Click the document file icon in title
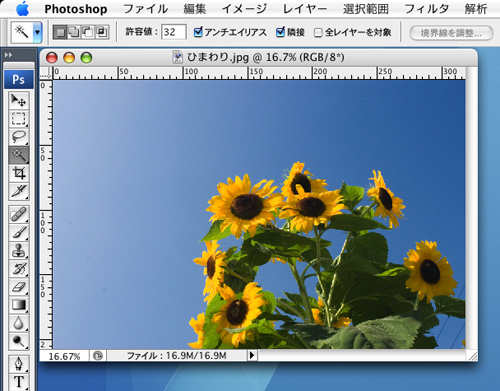The image size is (500, 391). (x=178, y=57)
